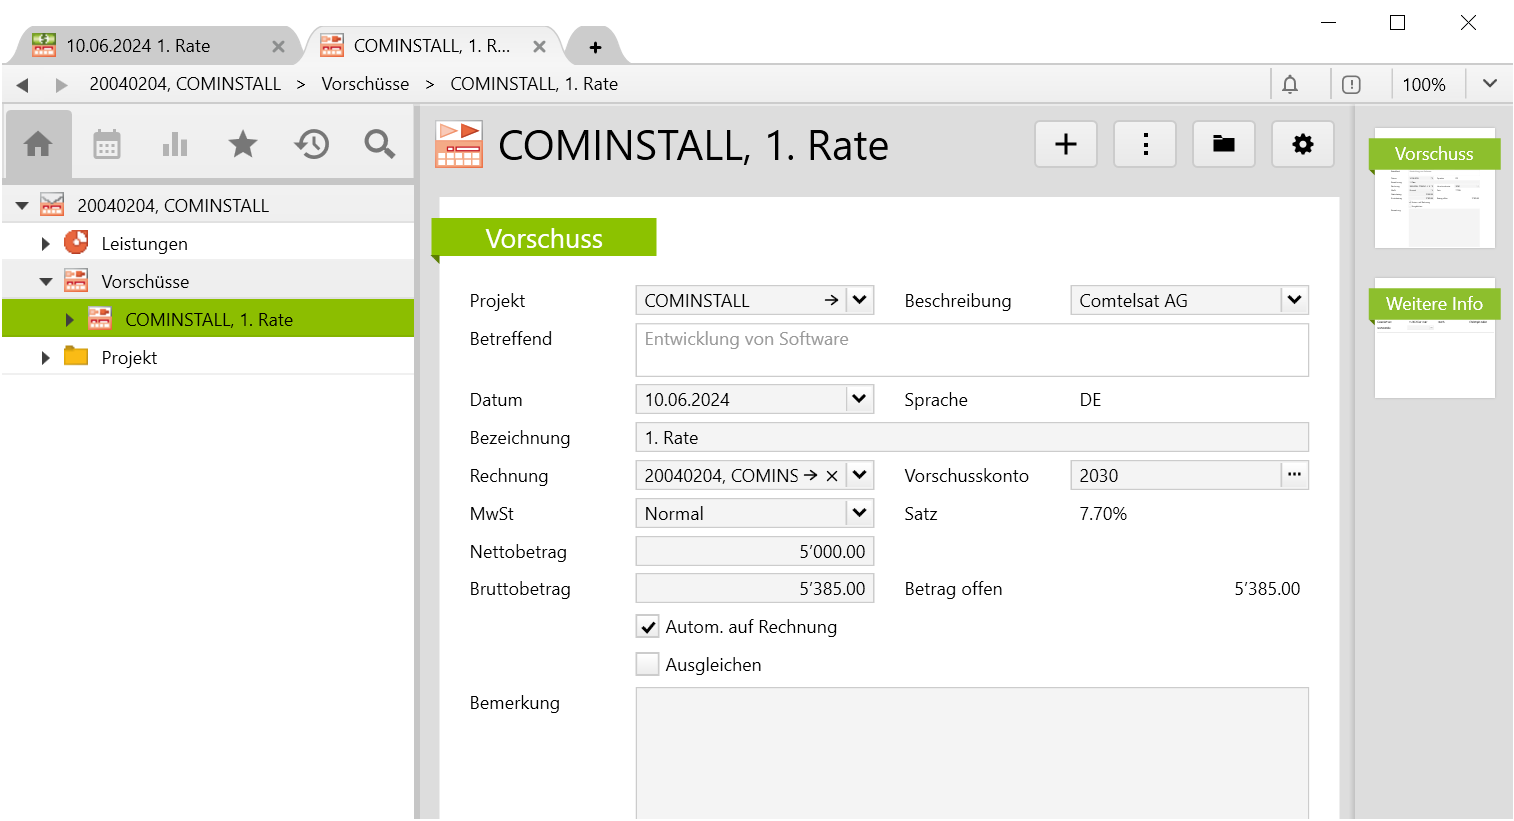Open a new tab with plus

(x=595, y=47)
